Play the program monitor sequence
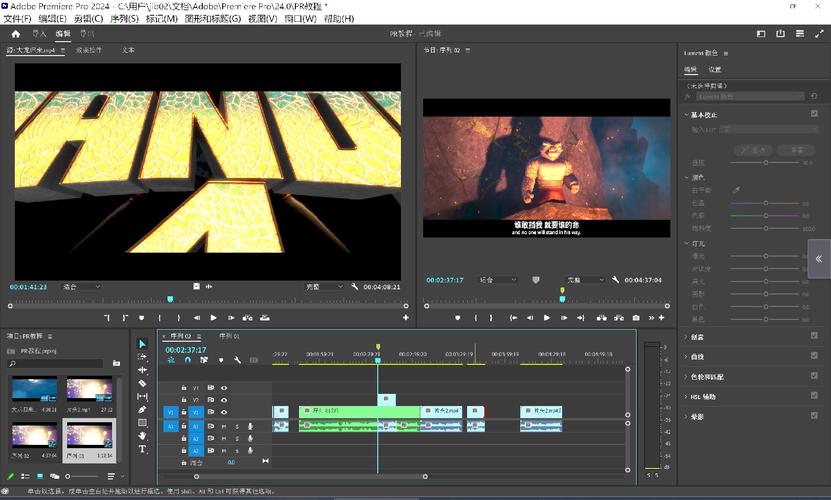 coord(546,318)
